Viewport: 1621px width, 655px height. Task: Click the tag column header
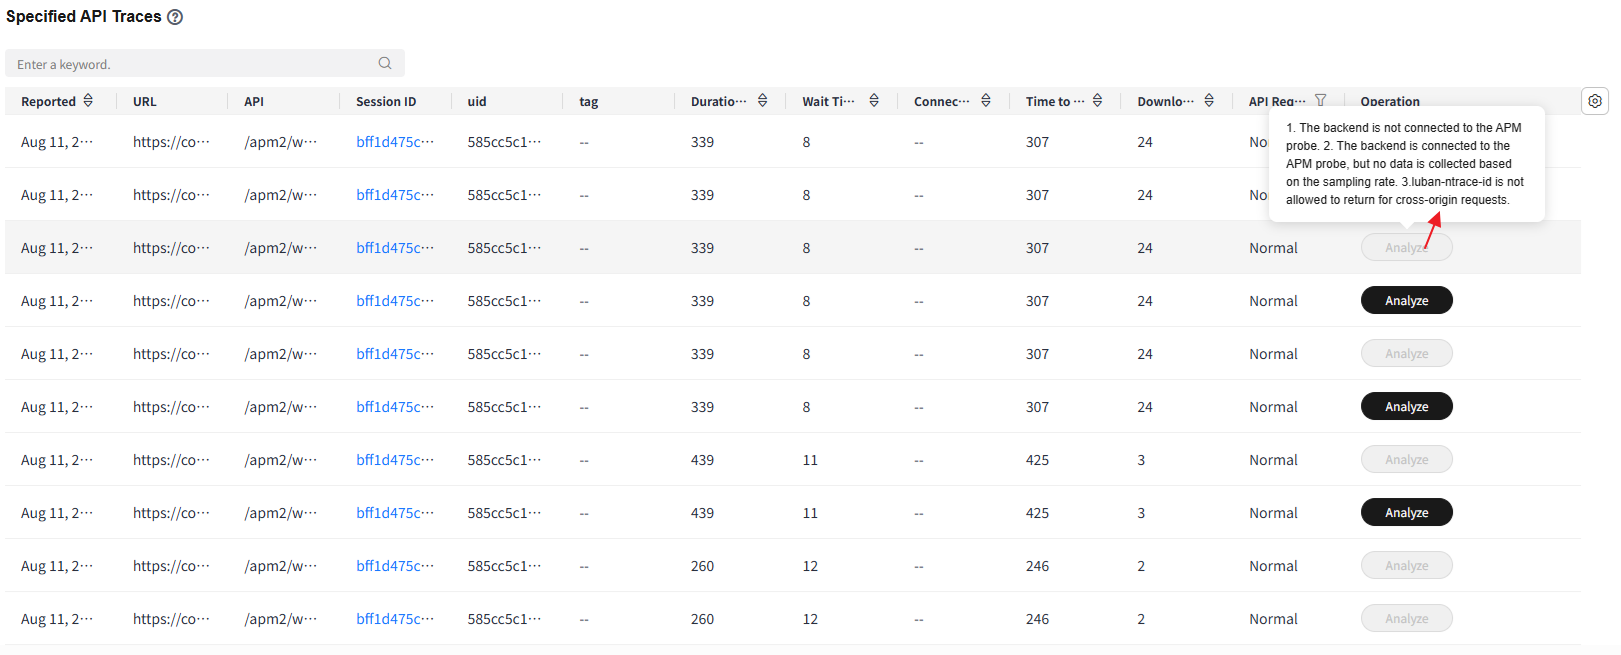pos(589,101)
